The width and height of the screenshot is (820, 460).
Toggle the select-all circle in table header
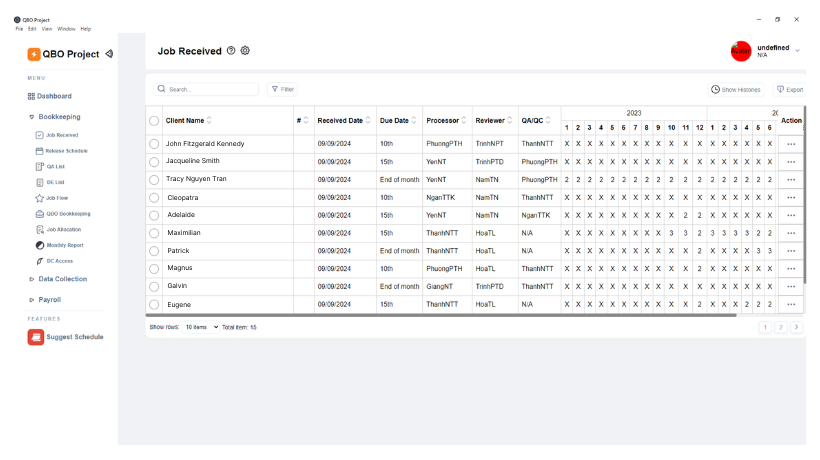(x=154, y=121)
